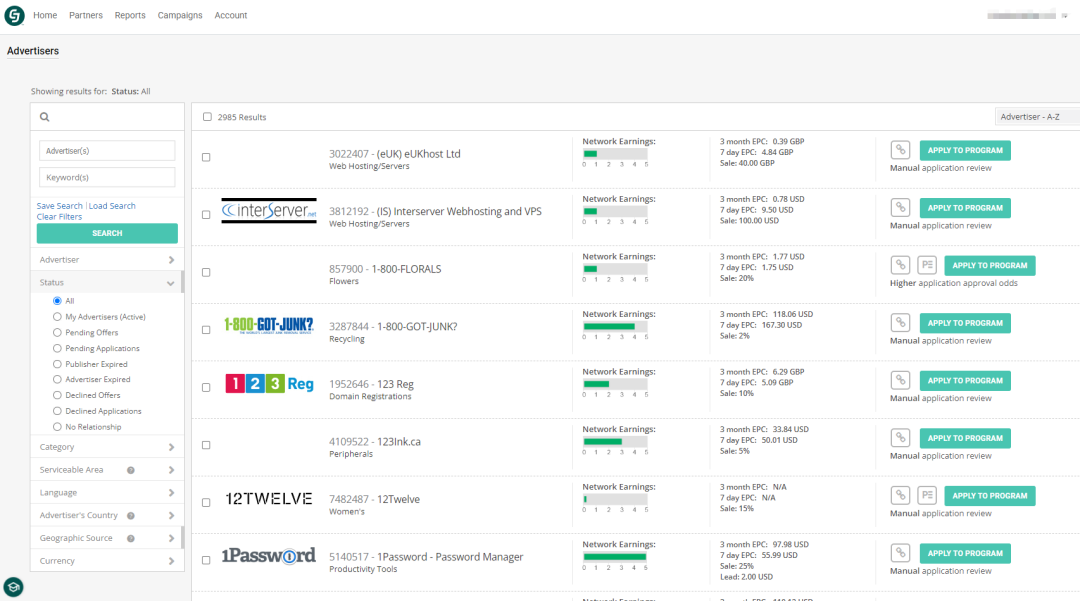Click the 1Password logo
Image resolution: width=1080 pixels, height=601 pixels.
coord(269,556)
